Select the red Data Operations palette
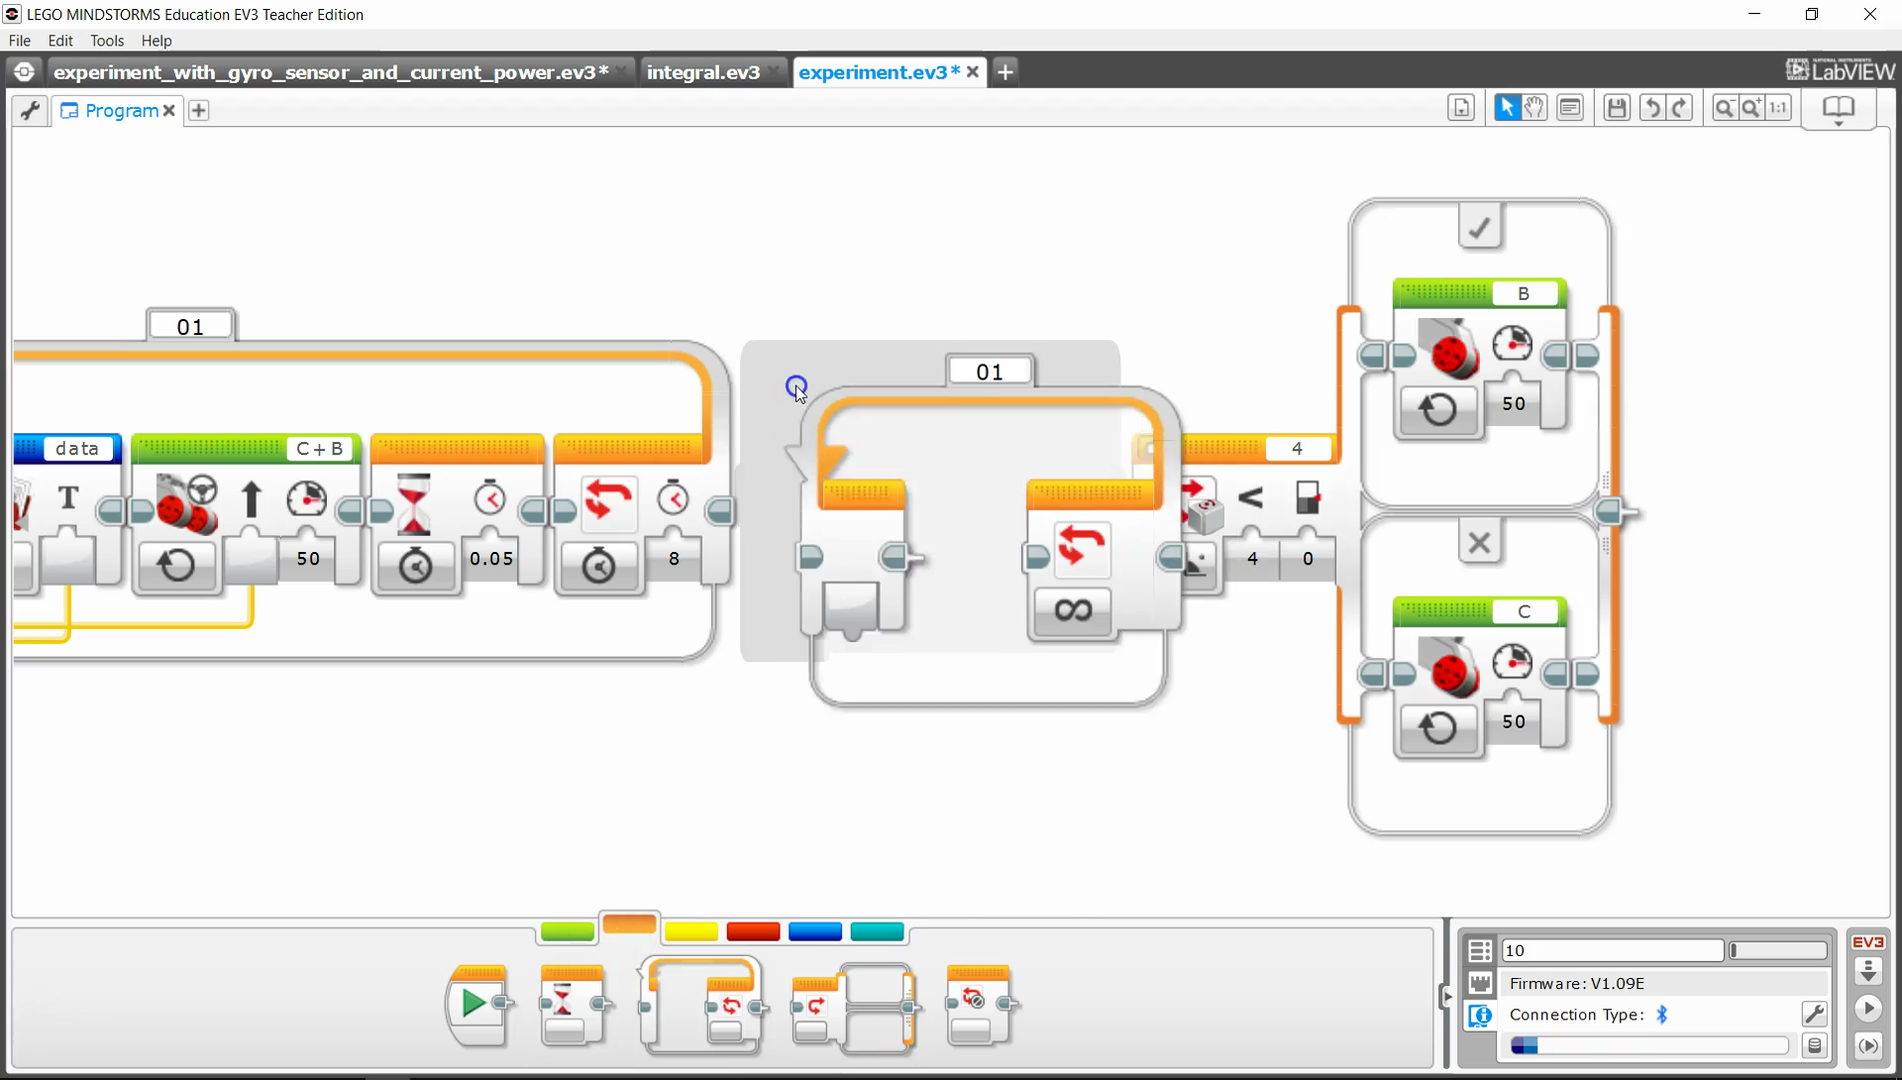The image size is (1902, 1080). (x=753, y=931)
